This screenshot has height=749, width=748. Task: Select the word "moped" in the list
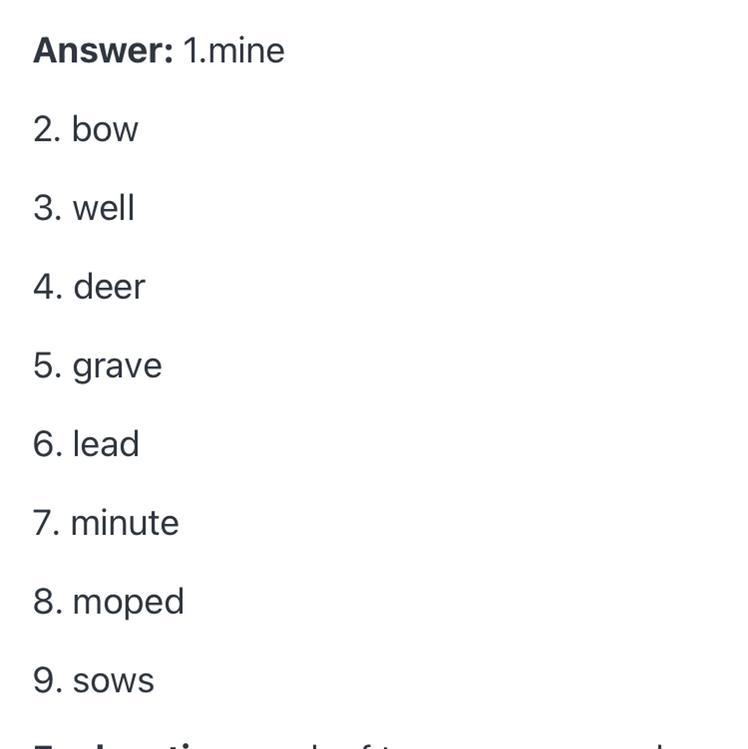(128, 602)
